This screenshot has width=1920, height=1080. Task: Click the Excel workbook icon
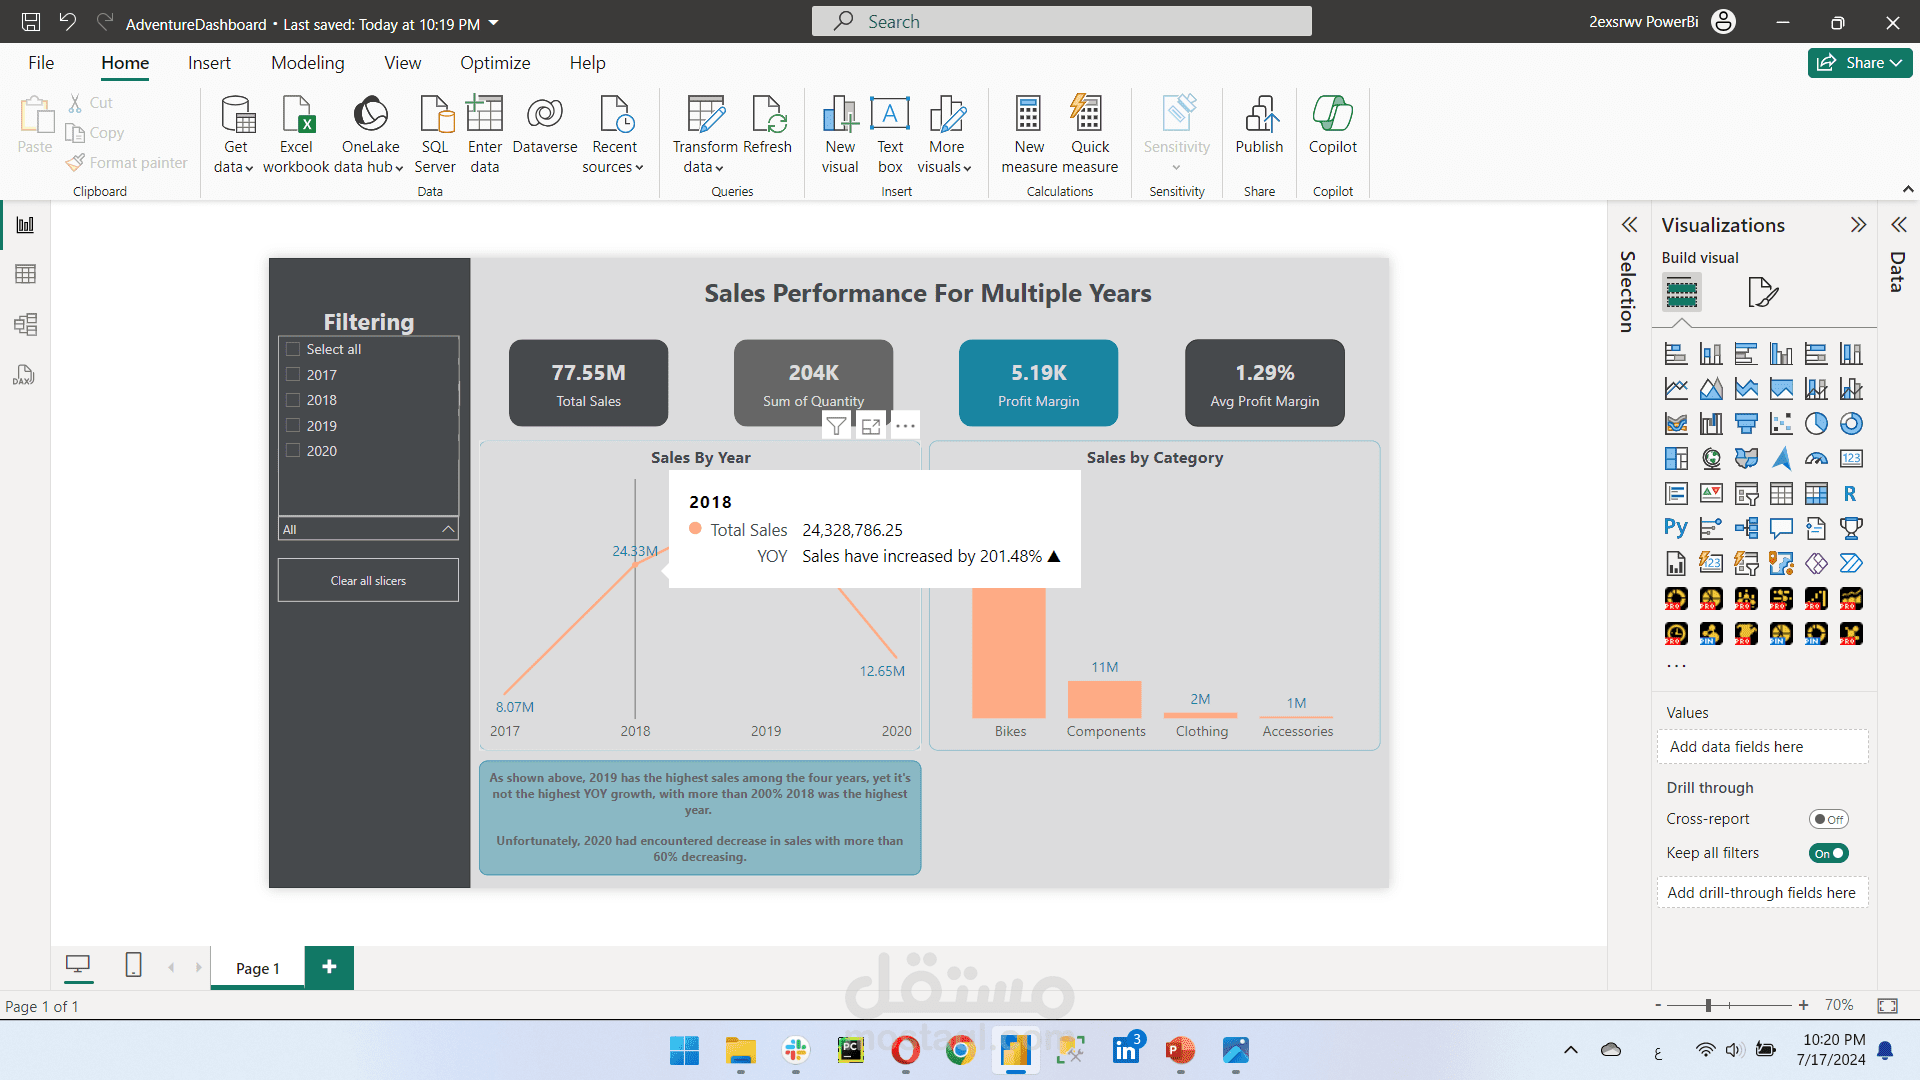pos(296,135)
